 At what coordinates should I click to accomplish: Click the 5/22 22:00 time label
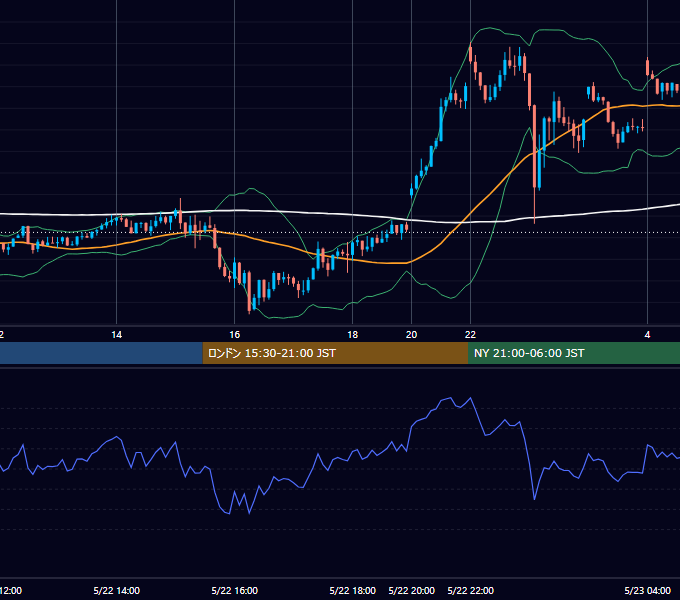point(471,590)
